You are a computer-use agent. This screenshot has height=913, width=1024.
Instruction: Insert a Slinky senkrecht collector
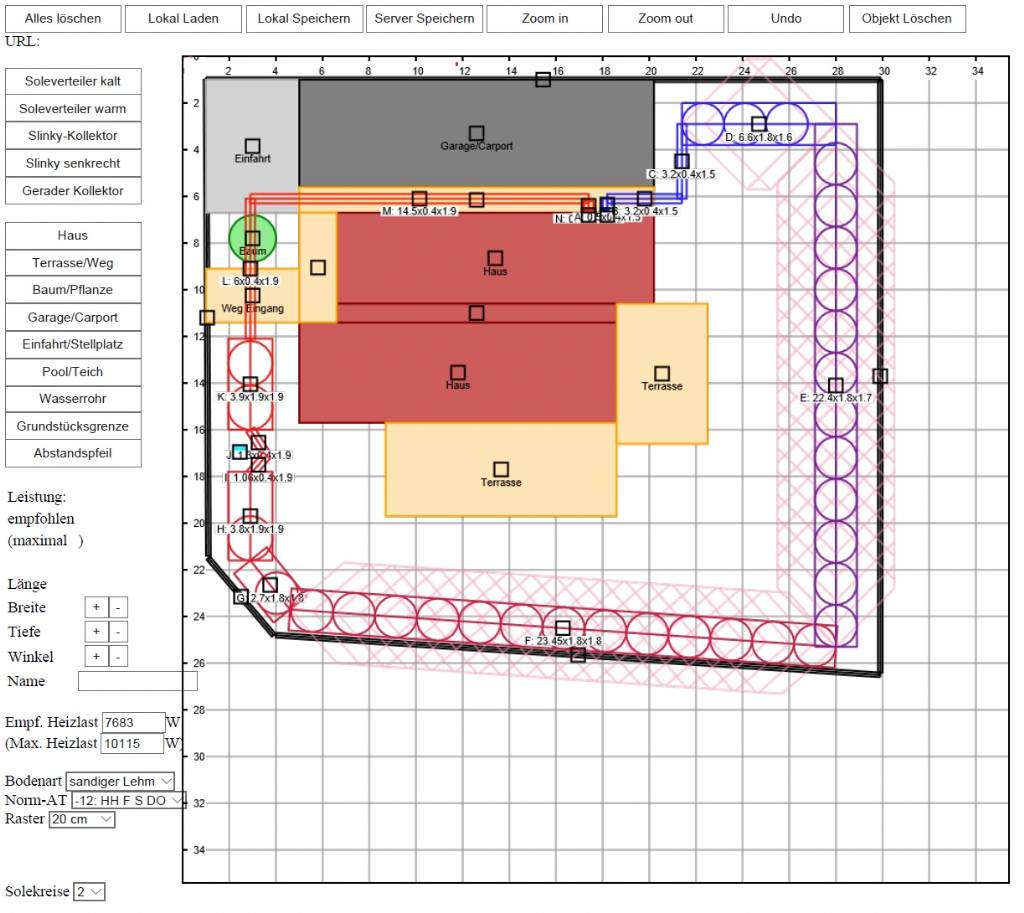pyautogui.click(x=73, y=163)
